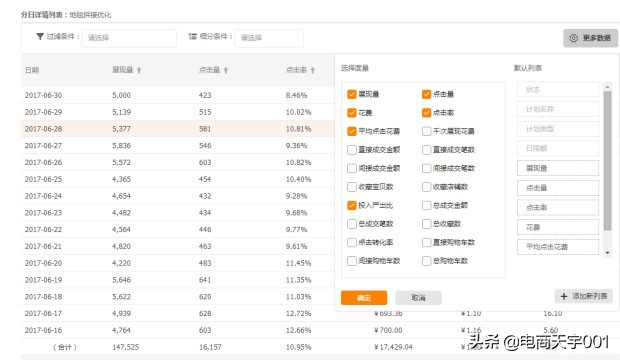Uncheck the 平均点击花费 checkbox
Screen dimensions: 620x360
click(352, 131)
